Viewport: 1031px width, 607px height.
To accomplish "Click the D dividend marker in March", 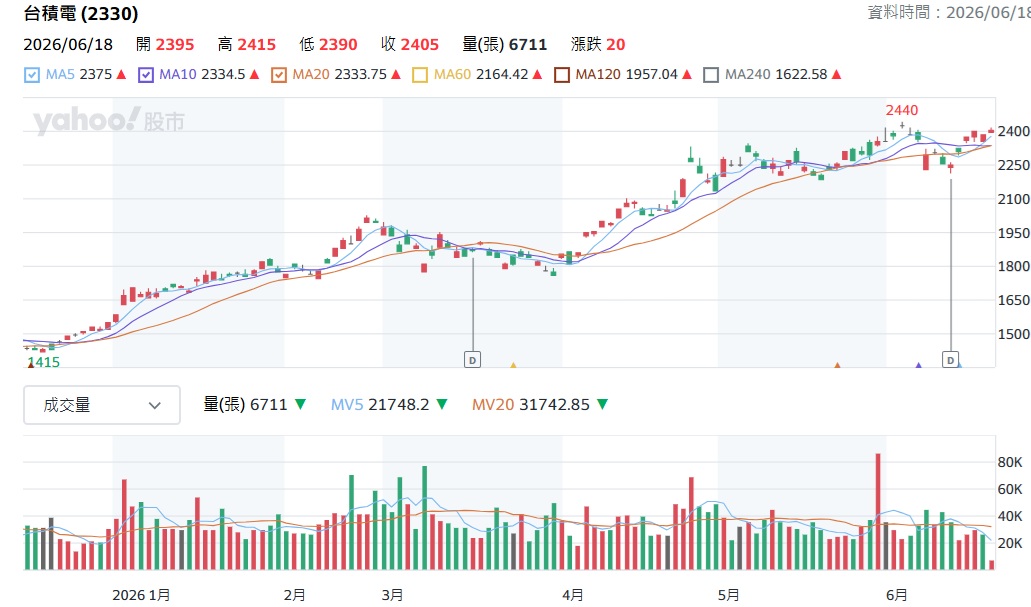I will (x=472, y=360).
